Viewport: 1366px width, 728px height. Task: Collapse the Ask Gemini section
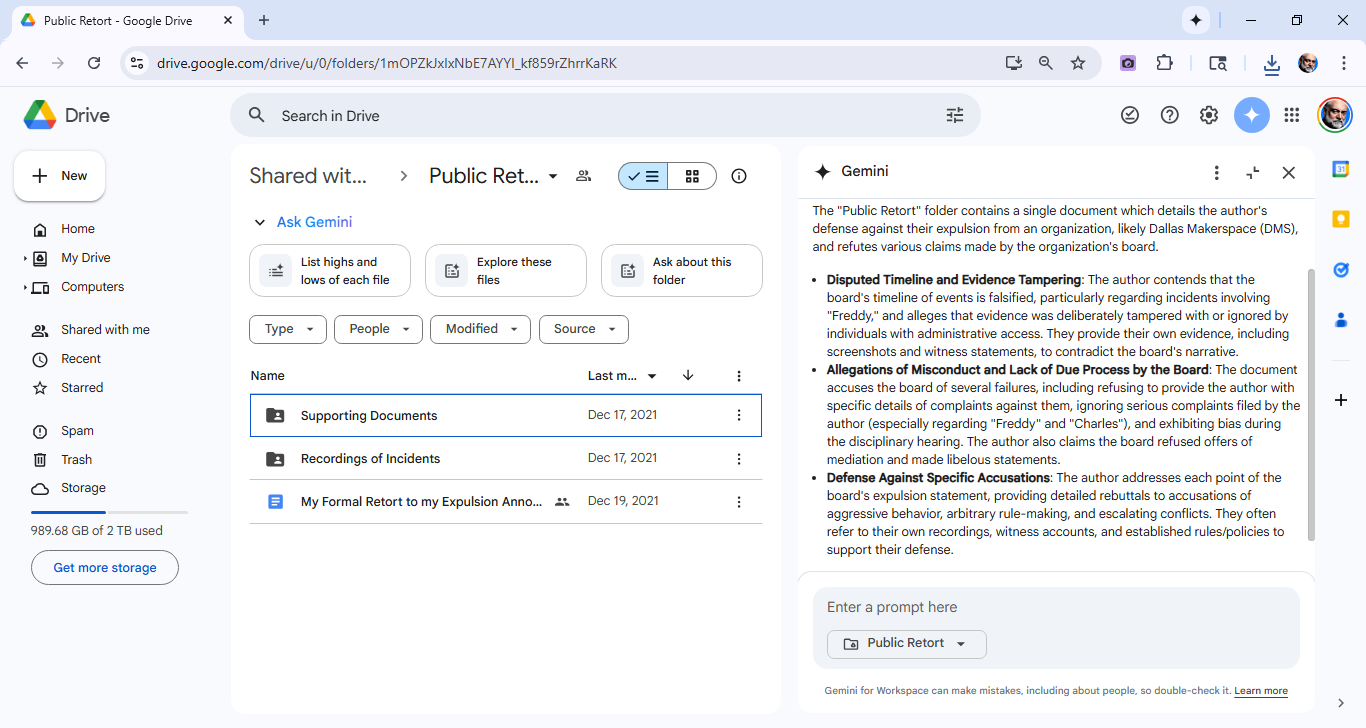pyautogui.click(x=260, y=222)
